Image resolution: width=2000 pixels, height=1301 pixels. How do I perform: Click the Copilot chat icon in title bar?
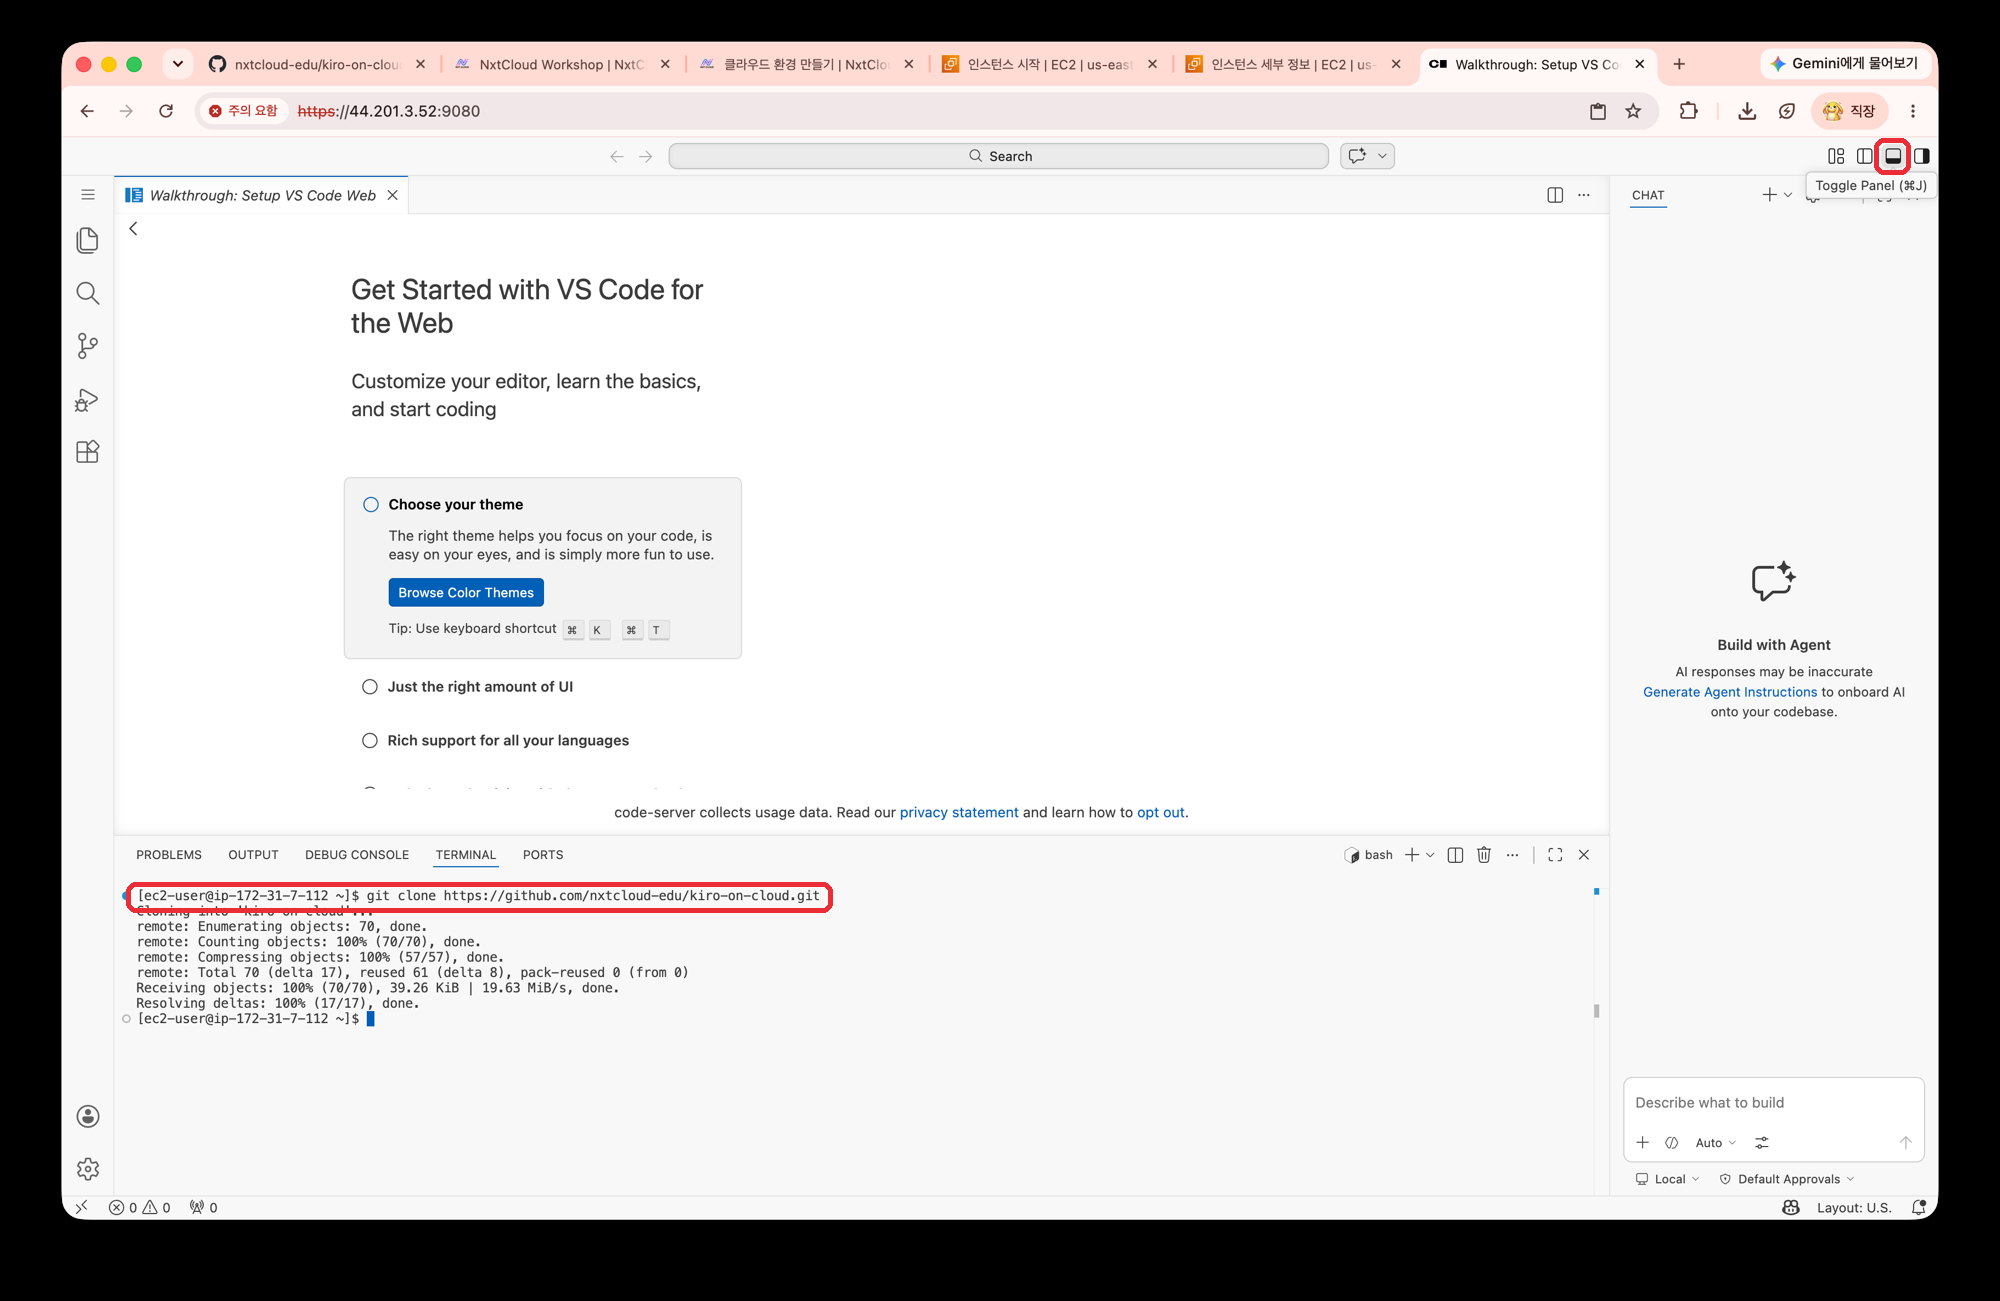tap(1357, 156)
